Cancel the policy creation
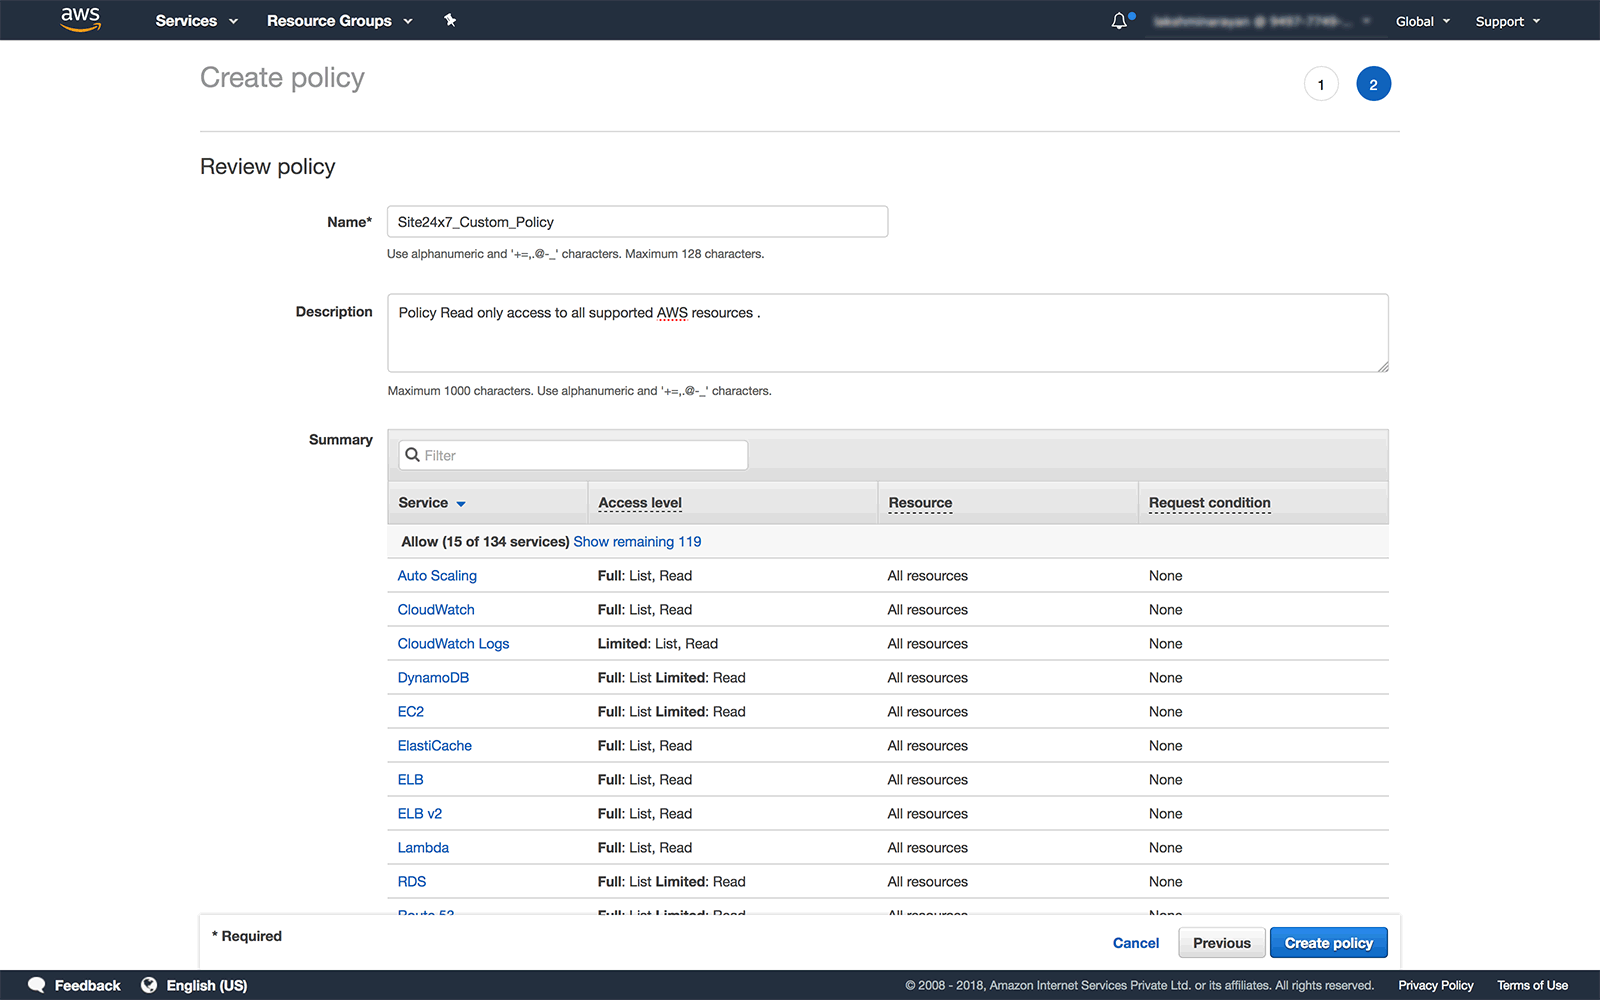 1136,943
